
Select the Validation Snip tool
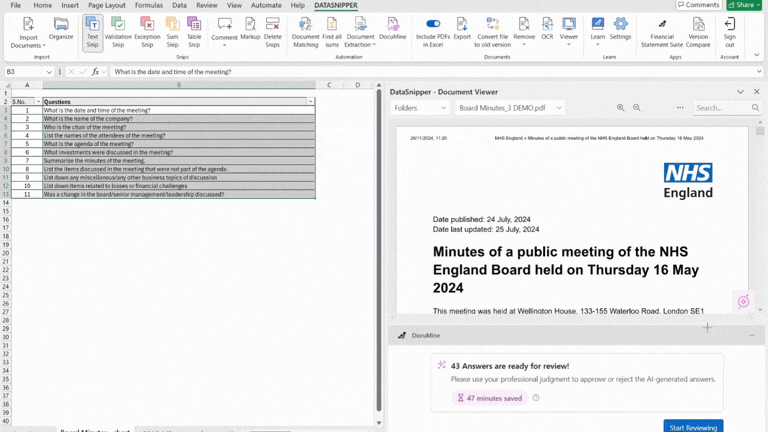(118, 32)
